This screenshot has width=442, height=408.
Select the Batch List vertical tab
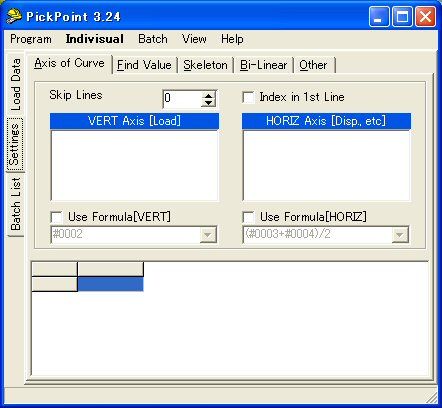pyautogui.click(x=15, y=204)
